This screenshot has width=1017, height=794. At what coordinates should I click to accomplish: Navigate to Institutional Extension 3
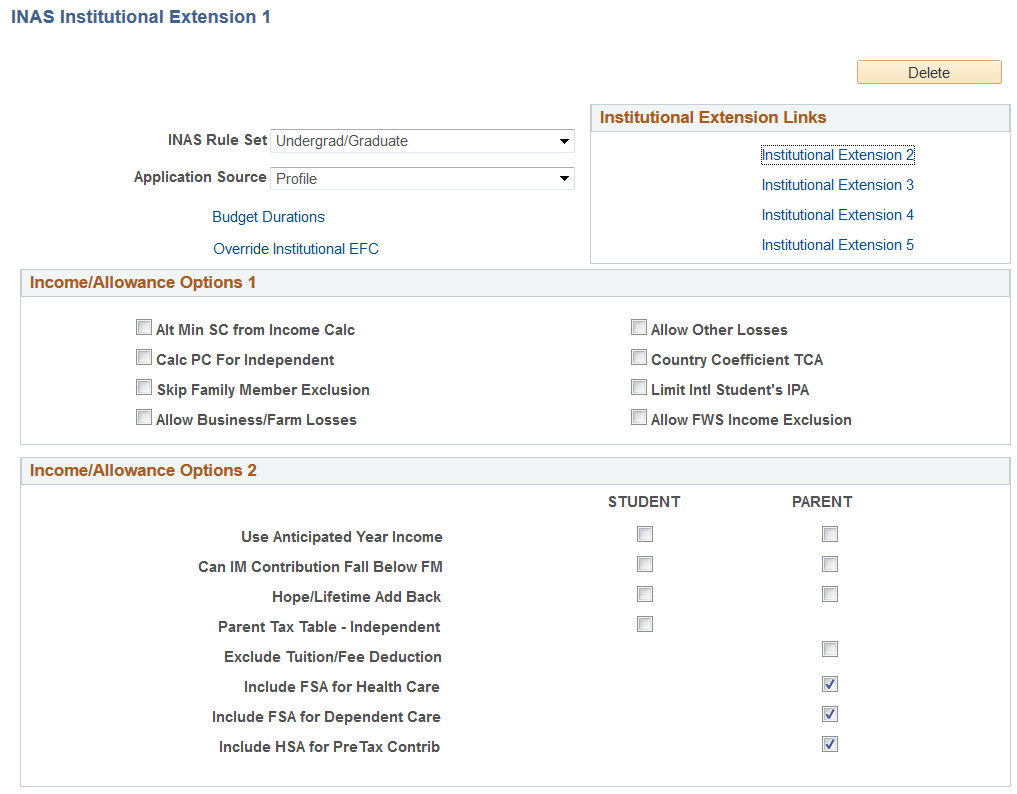(x=837, y=185)
